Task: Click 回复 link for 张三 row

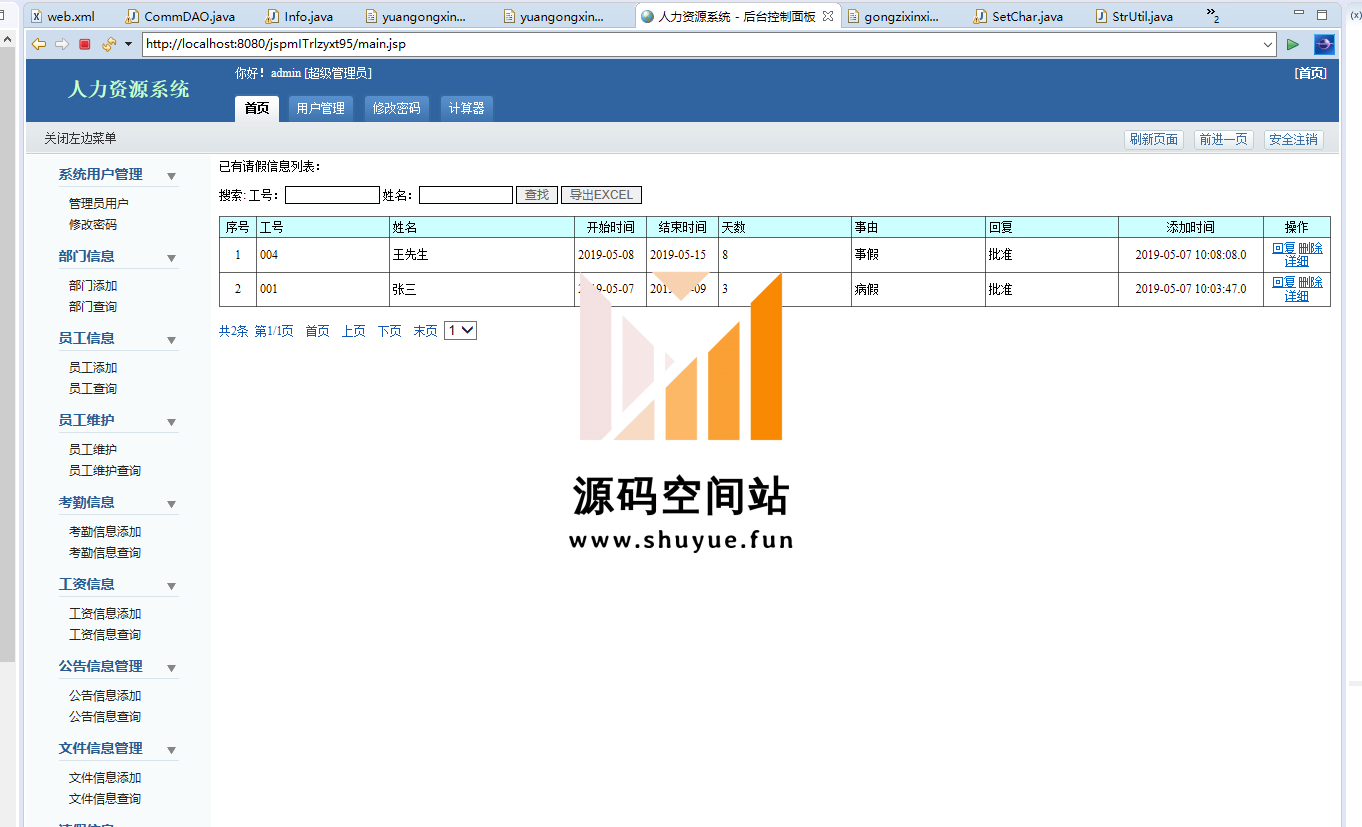Action: click(1283, 282)
